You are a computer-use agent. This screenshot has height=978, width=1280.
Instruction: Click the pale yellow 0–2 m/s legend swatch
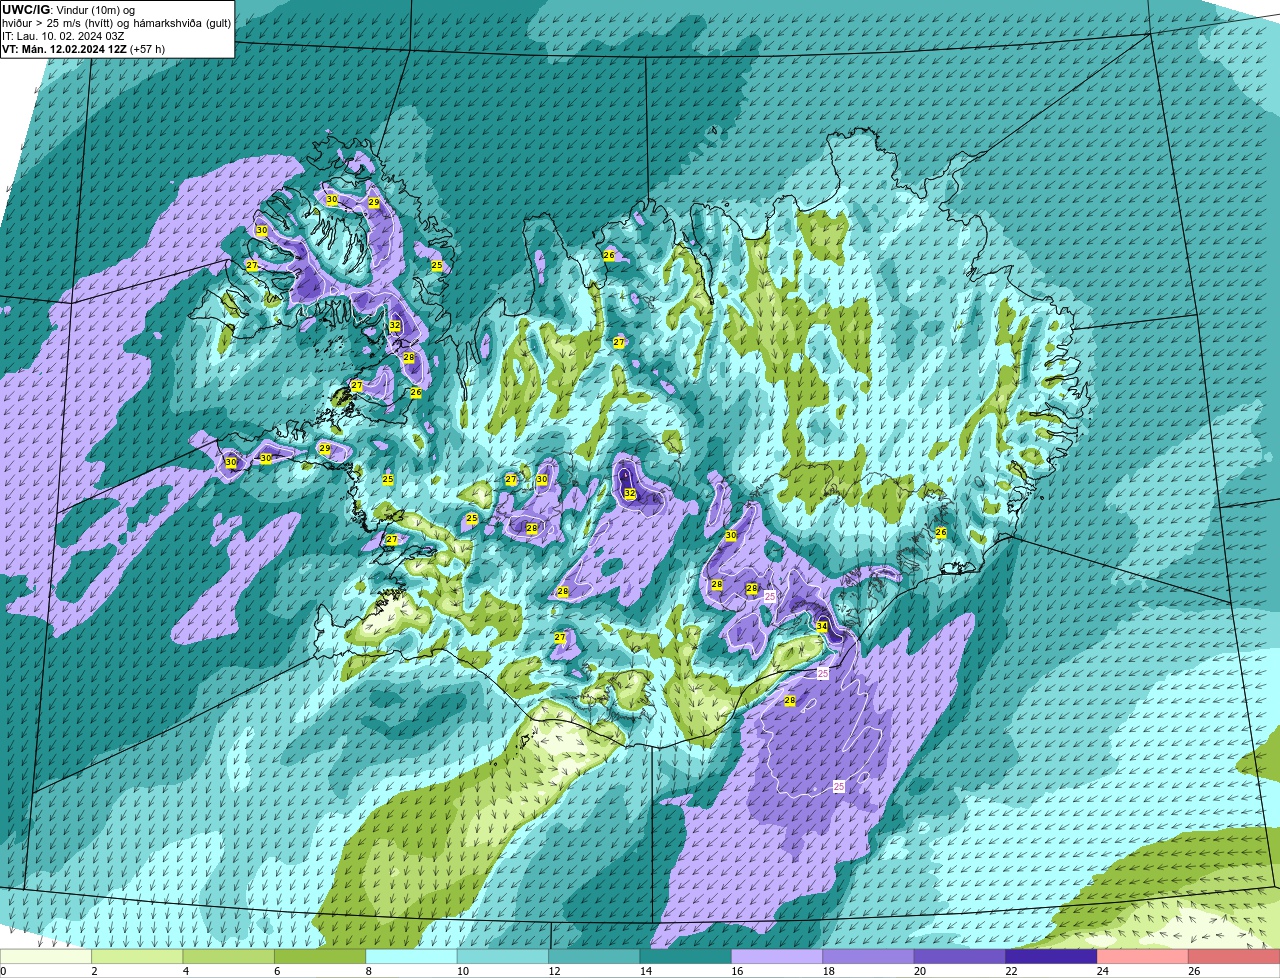pos(46,956)
